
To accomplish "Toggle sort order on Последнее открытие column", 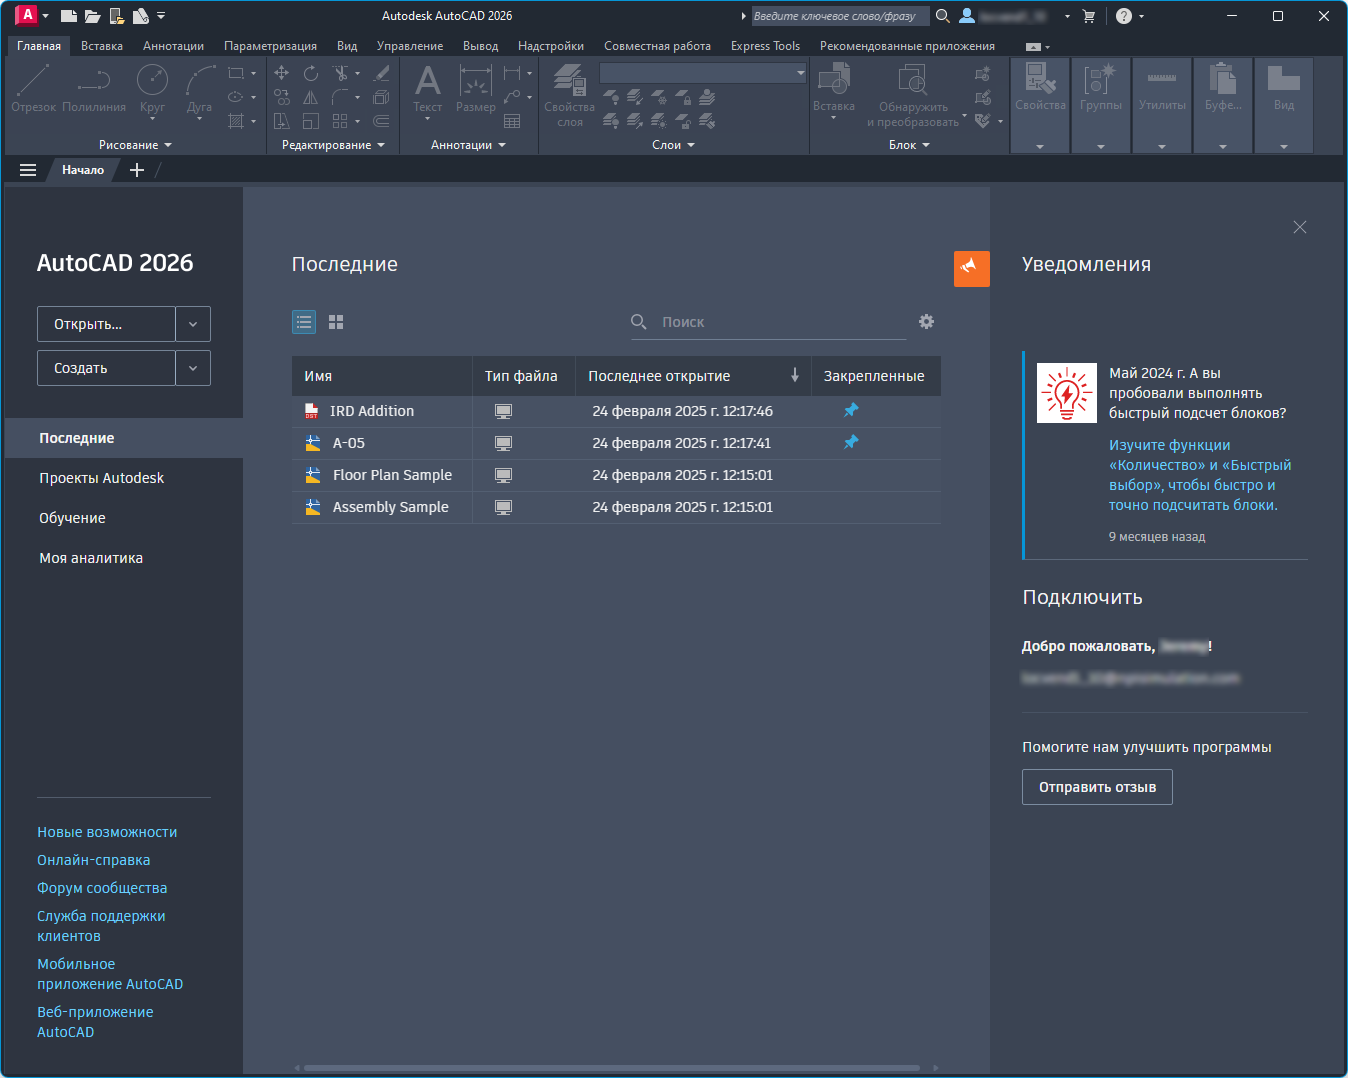I will [x=795, y=376].
